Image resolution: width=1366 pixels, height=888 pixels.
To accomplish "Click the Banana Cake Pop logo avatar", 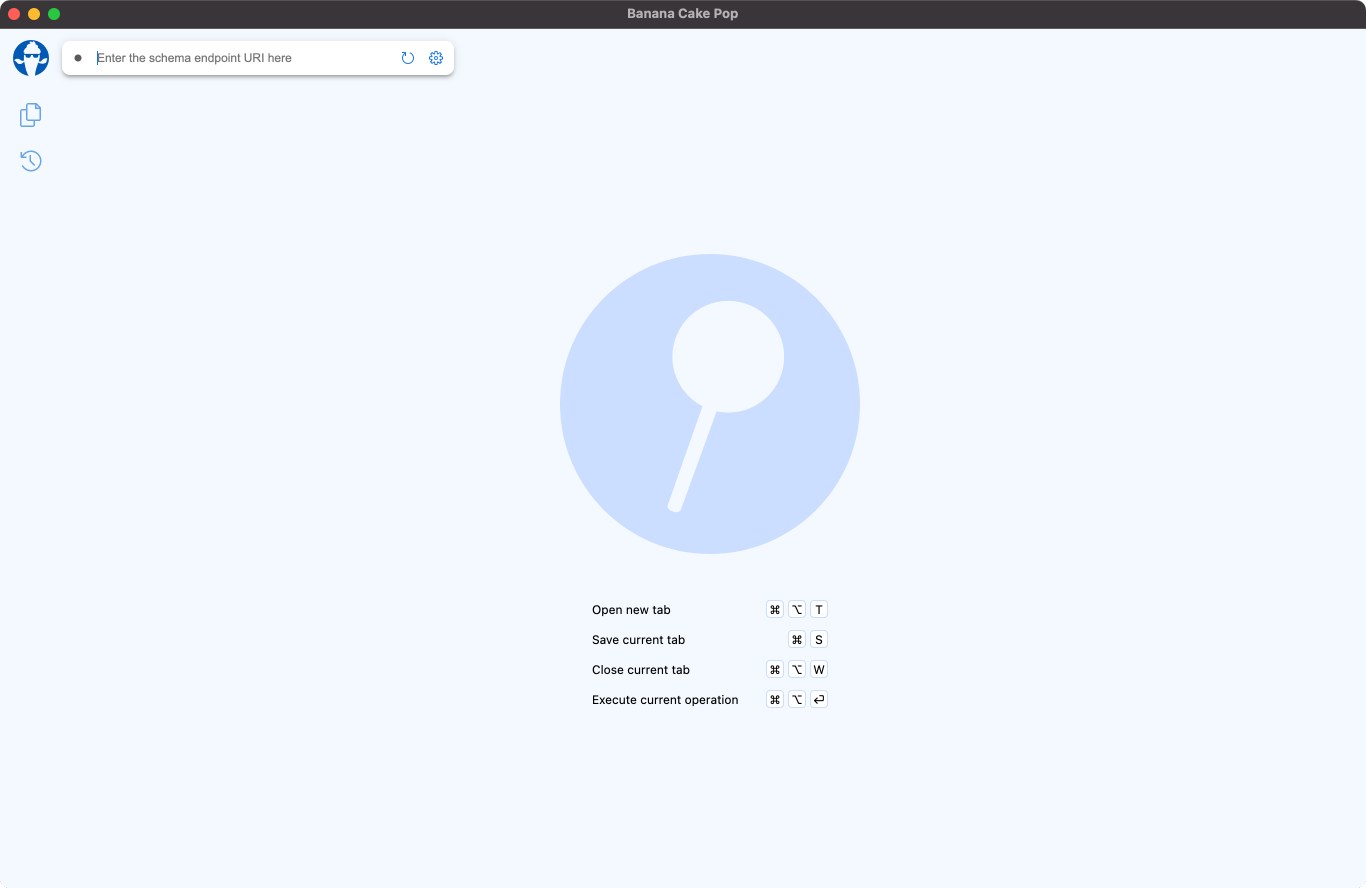I will [x=31, y=58].
